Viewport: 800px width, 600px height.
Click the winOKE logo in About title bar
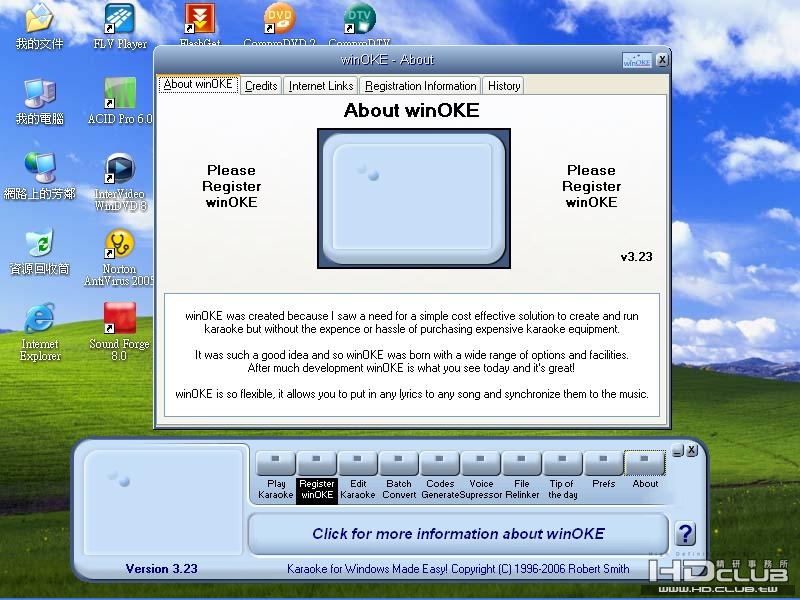(637, 60)
